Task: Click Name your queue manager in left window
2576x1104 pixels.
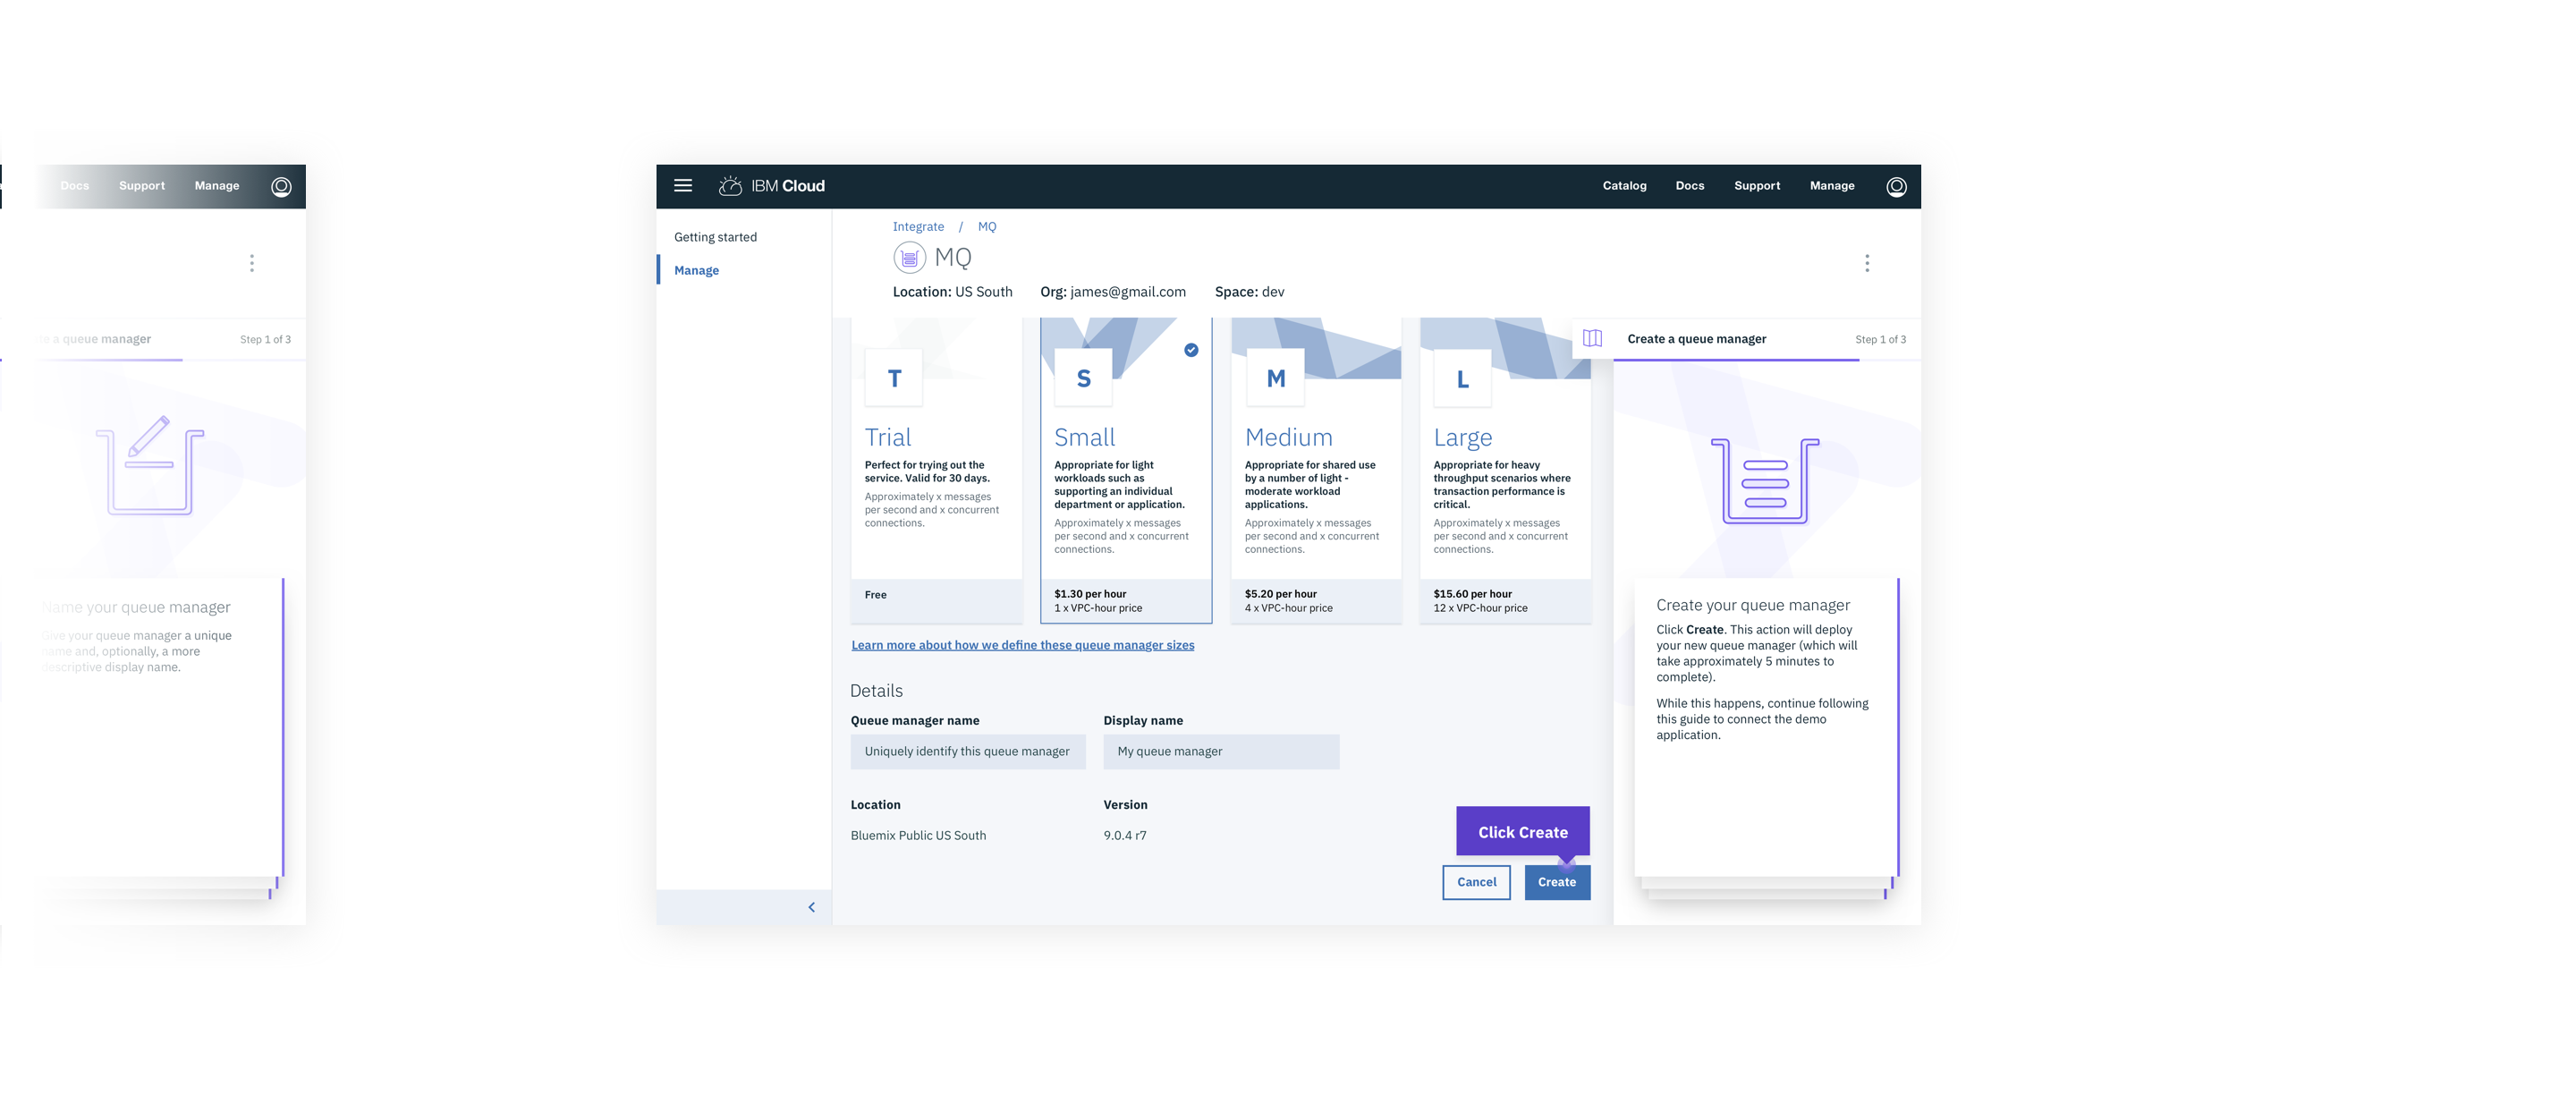Action: pyautogui.click(x=136, y=607)
